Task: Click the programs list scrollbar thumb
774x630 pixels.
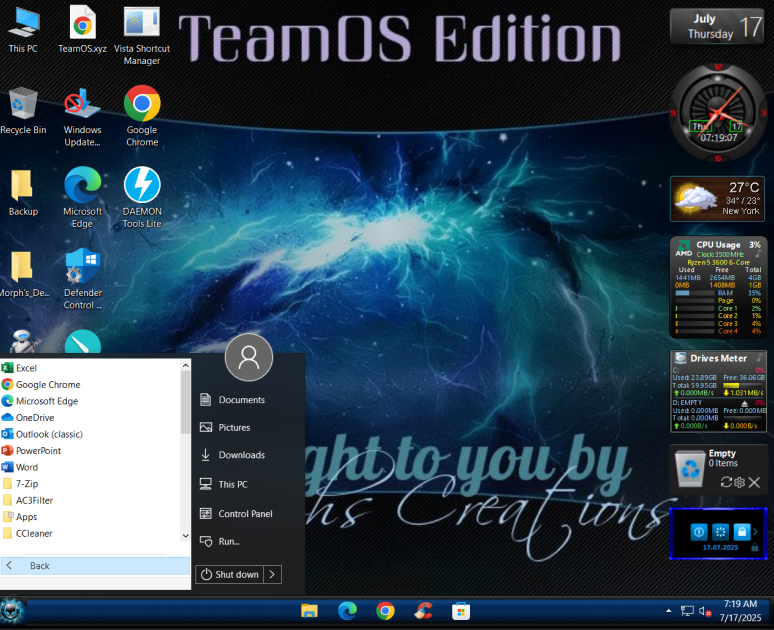Action: (x=185, y=402)
